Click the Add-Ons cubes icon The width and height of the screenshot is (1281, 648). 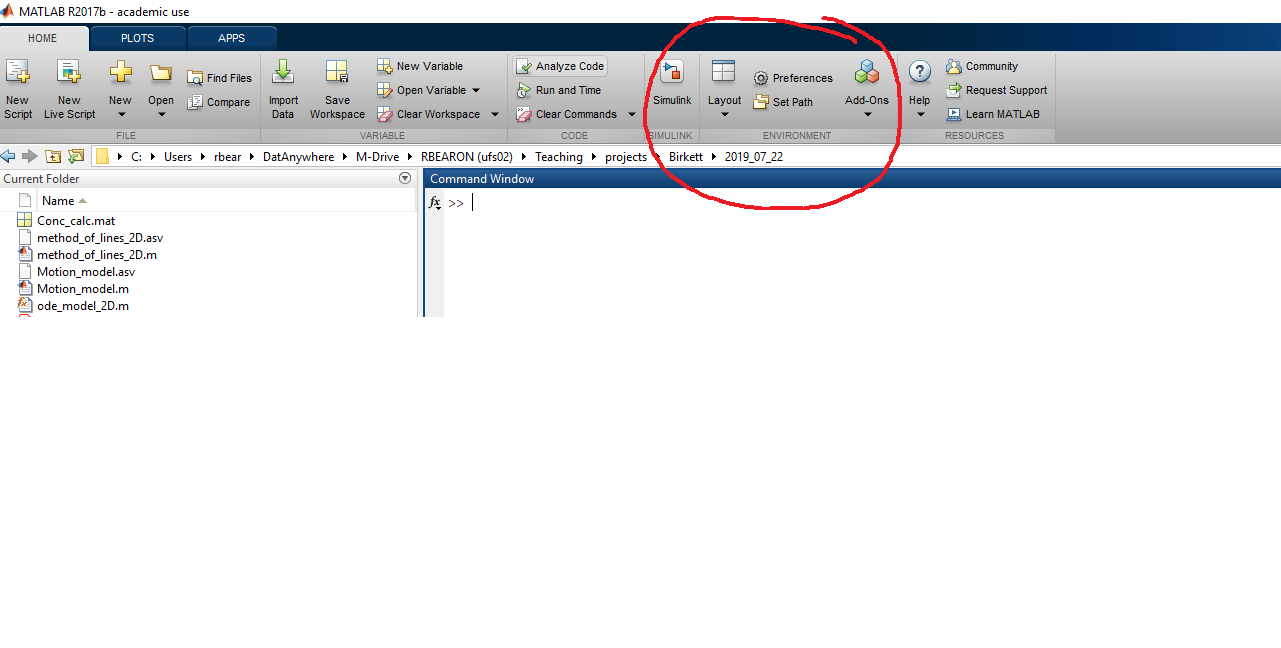tap(867, 73)
